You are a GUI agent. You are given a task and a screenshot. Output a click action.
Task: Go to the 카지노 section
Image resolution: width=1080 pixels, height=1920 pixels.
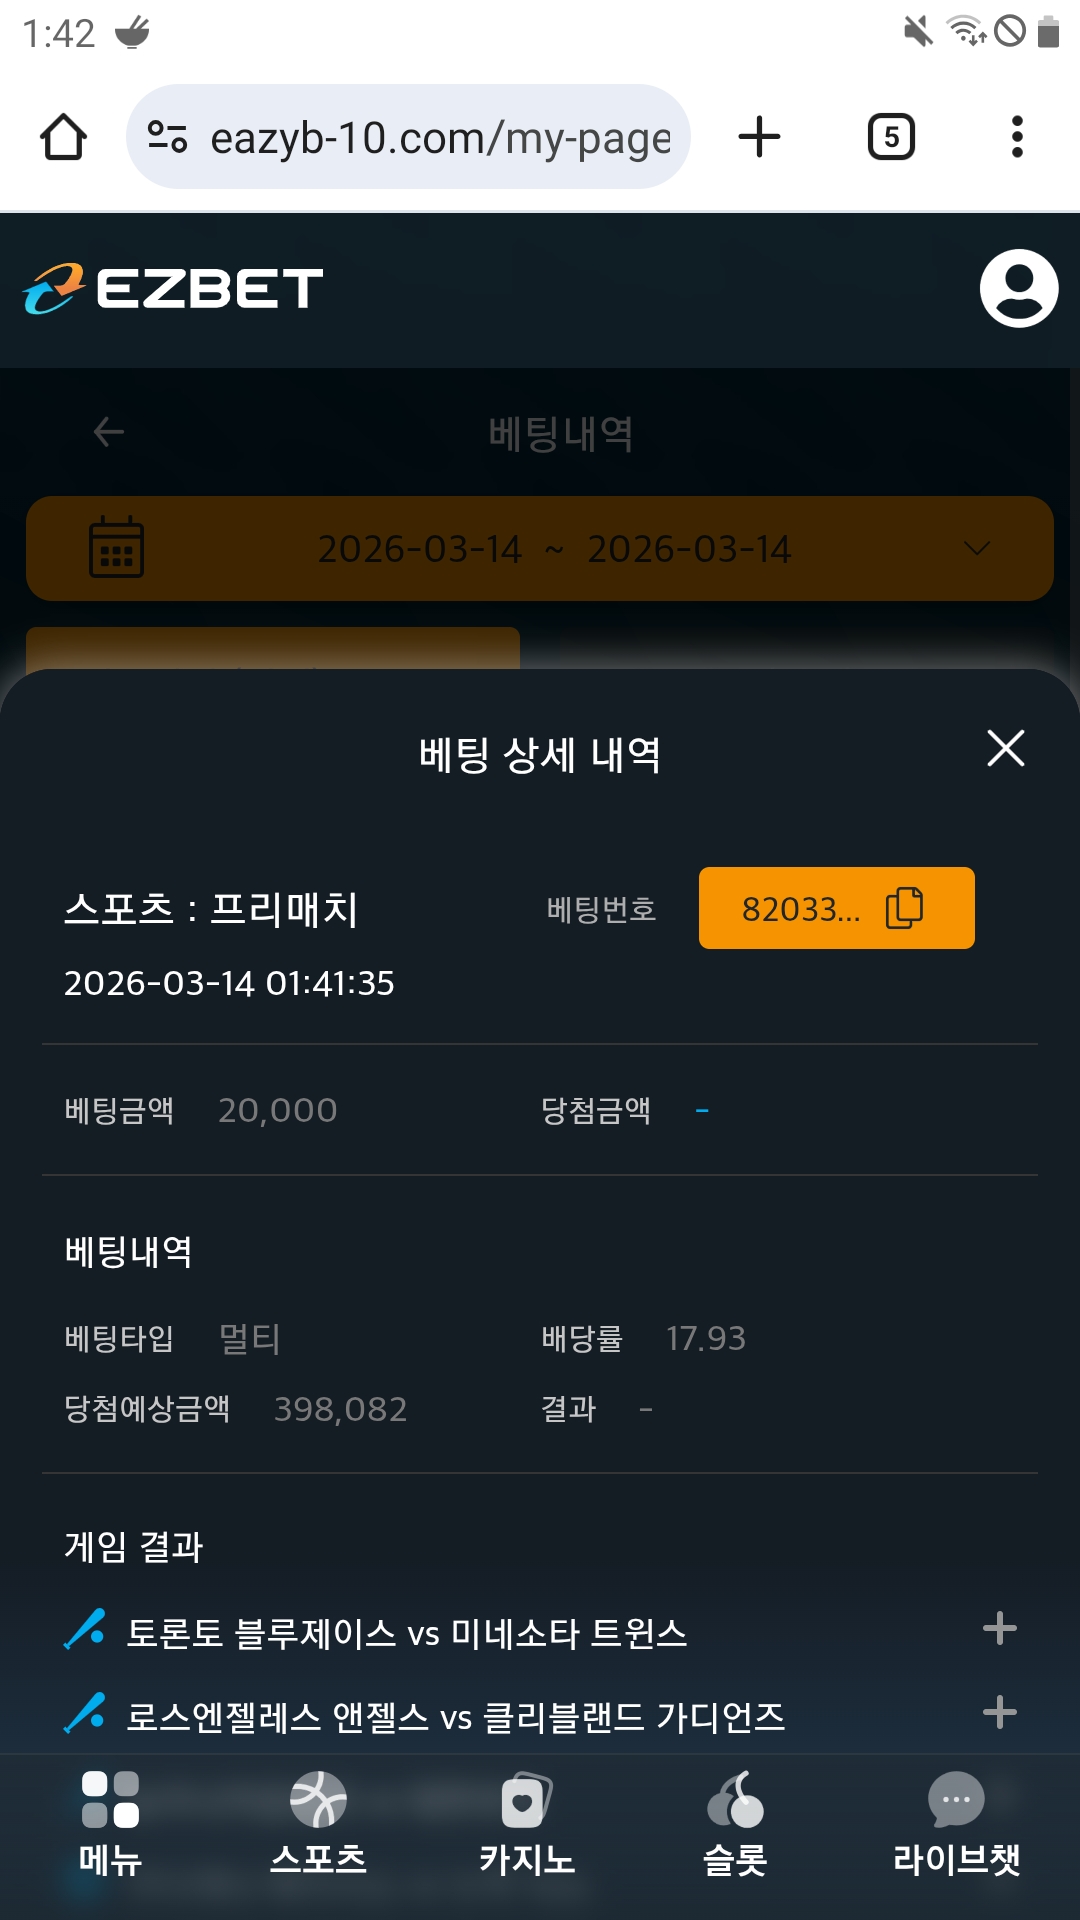click(x=526, y=1824)
